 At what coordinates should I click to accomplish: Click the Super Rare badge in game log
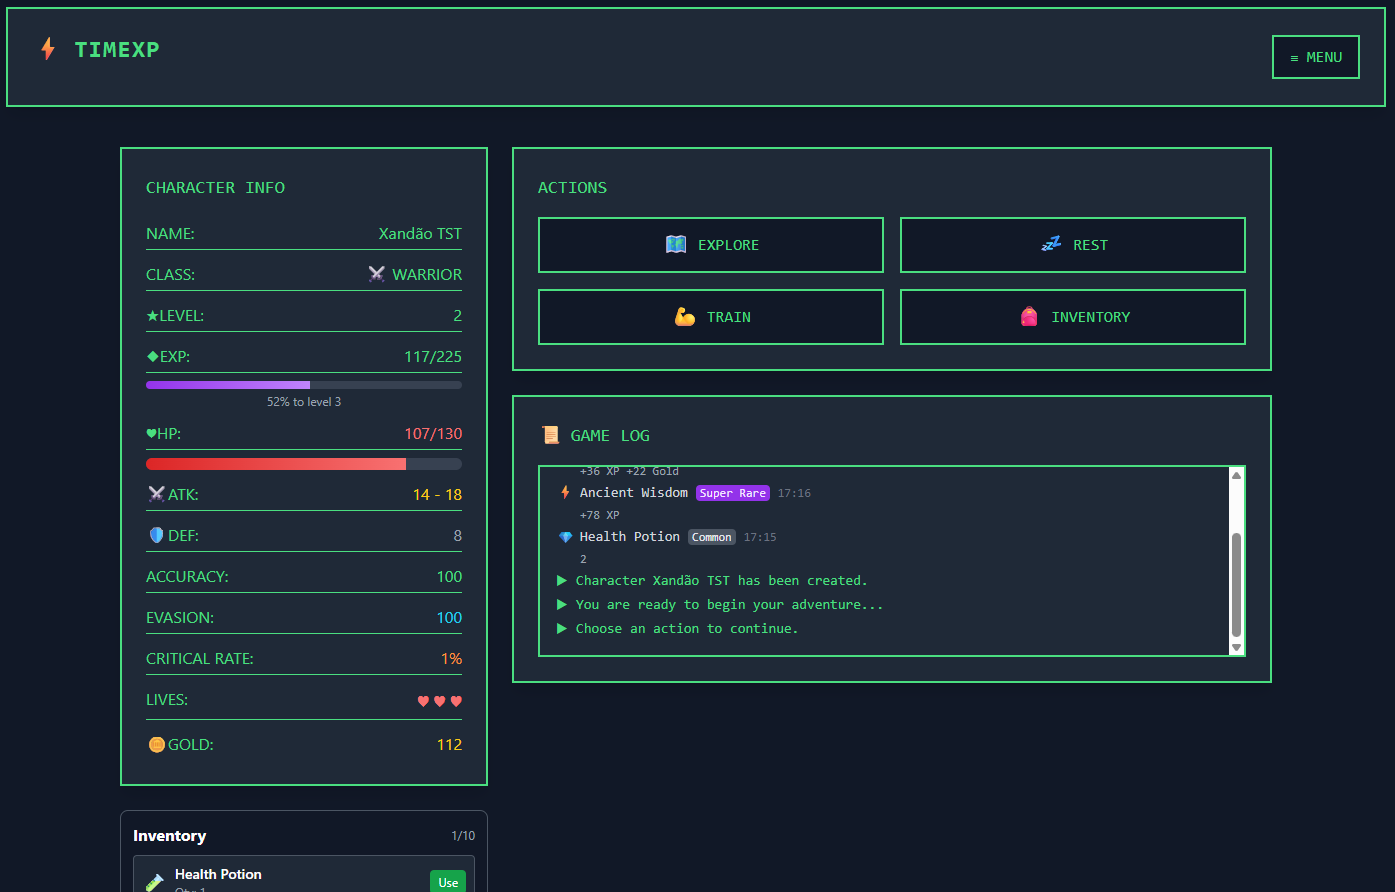[x=732, y=493]
